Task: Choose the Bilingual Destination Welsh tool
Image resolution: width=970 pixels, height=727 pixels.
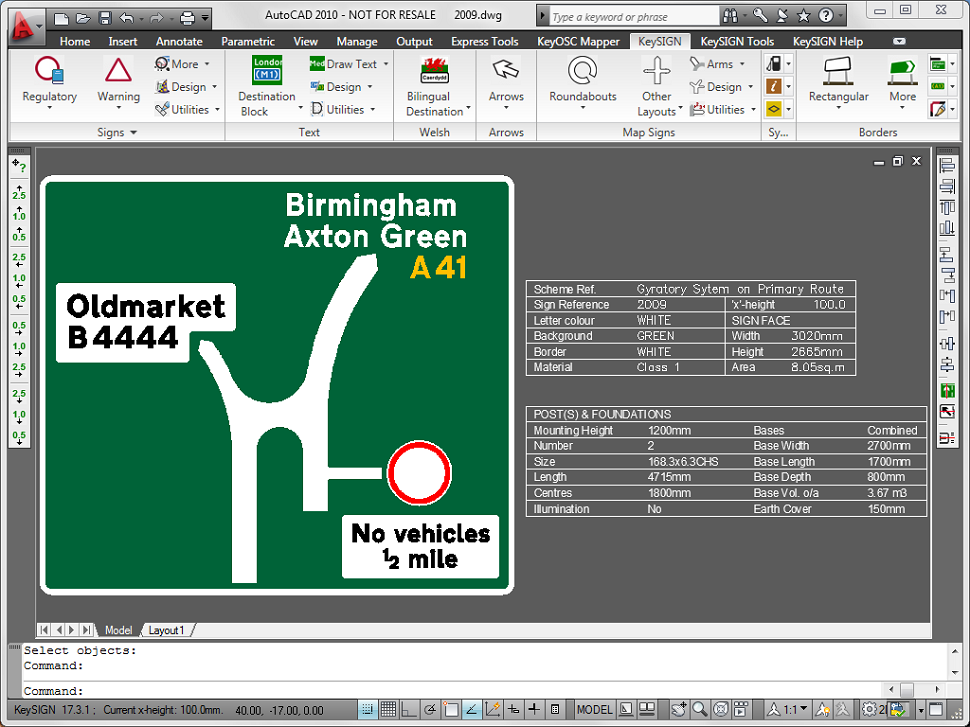Action: click(435, 86)
